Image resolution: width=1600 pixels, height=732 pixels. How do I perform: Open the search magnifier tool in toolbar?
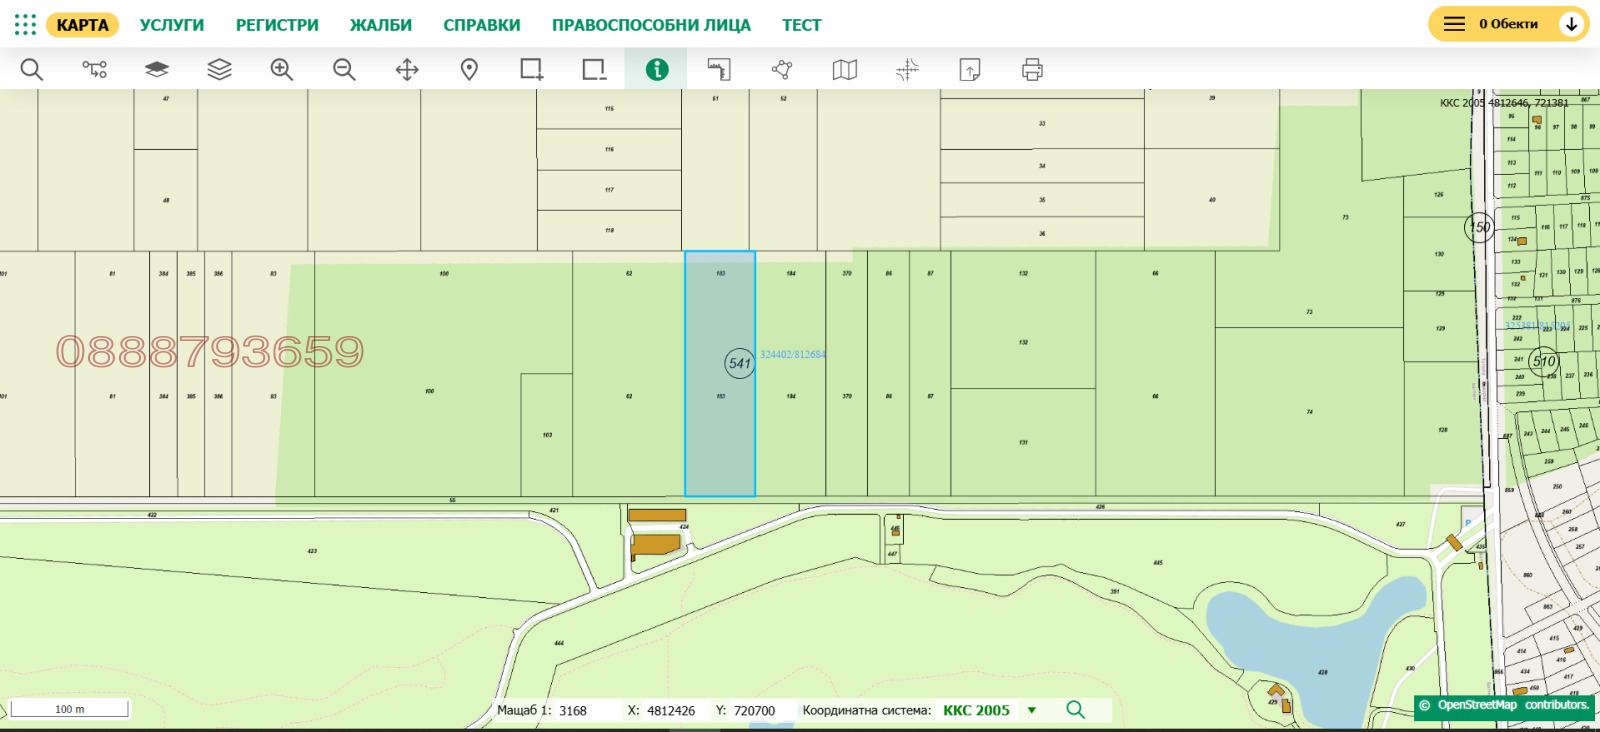32,69
